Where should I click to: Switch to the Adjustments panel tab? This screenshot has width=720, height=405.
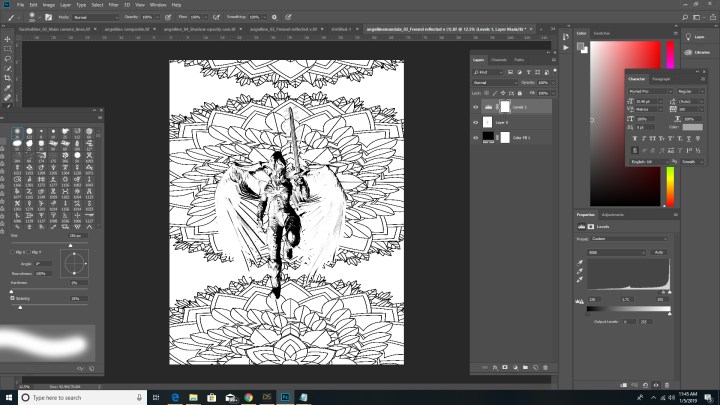(x=612, y=215)
